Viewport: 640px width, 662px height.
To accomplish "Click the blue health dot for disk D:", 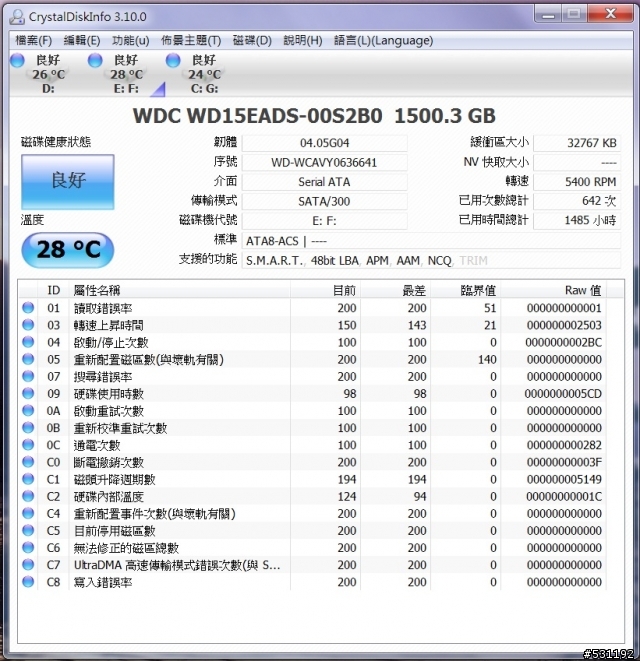I will pyautogui.click(x=17, y=60).
